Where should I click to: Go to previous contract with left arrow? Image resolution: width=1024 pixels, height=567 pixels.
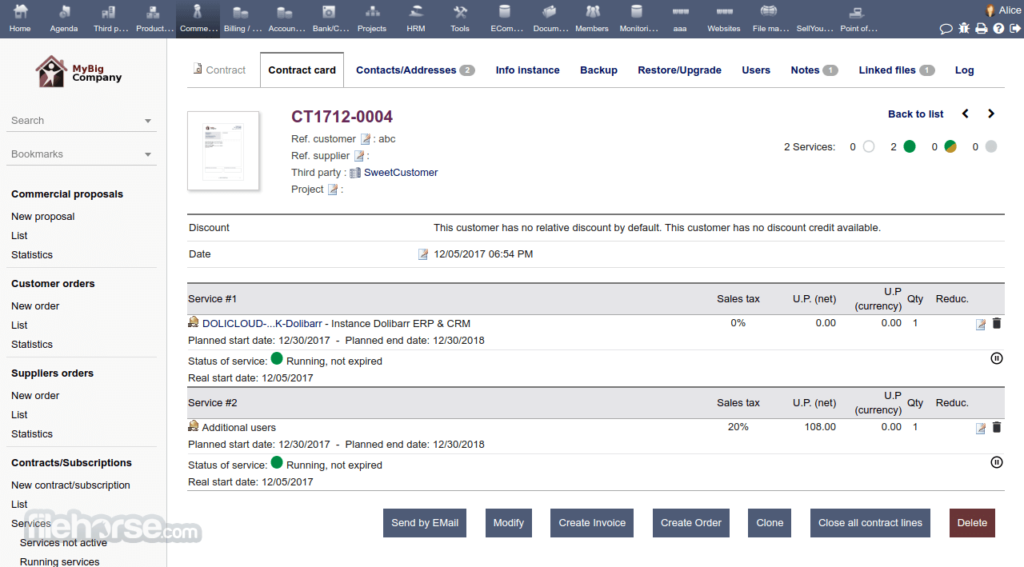click(x=966, y=114)
